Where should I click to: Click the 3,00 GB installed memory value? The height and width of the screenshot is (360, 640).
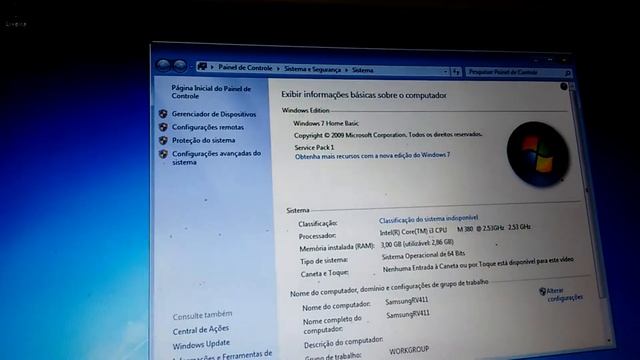click(x=417, y=243)
